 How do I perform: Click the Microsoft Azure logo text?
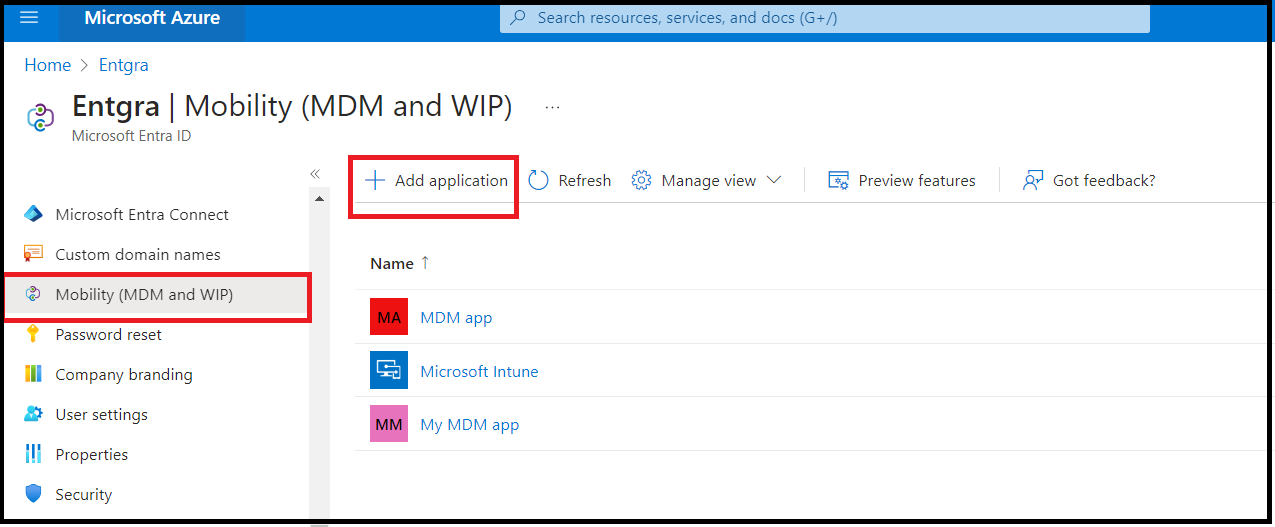pyautogui.click(x=152, y=18)
